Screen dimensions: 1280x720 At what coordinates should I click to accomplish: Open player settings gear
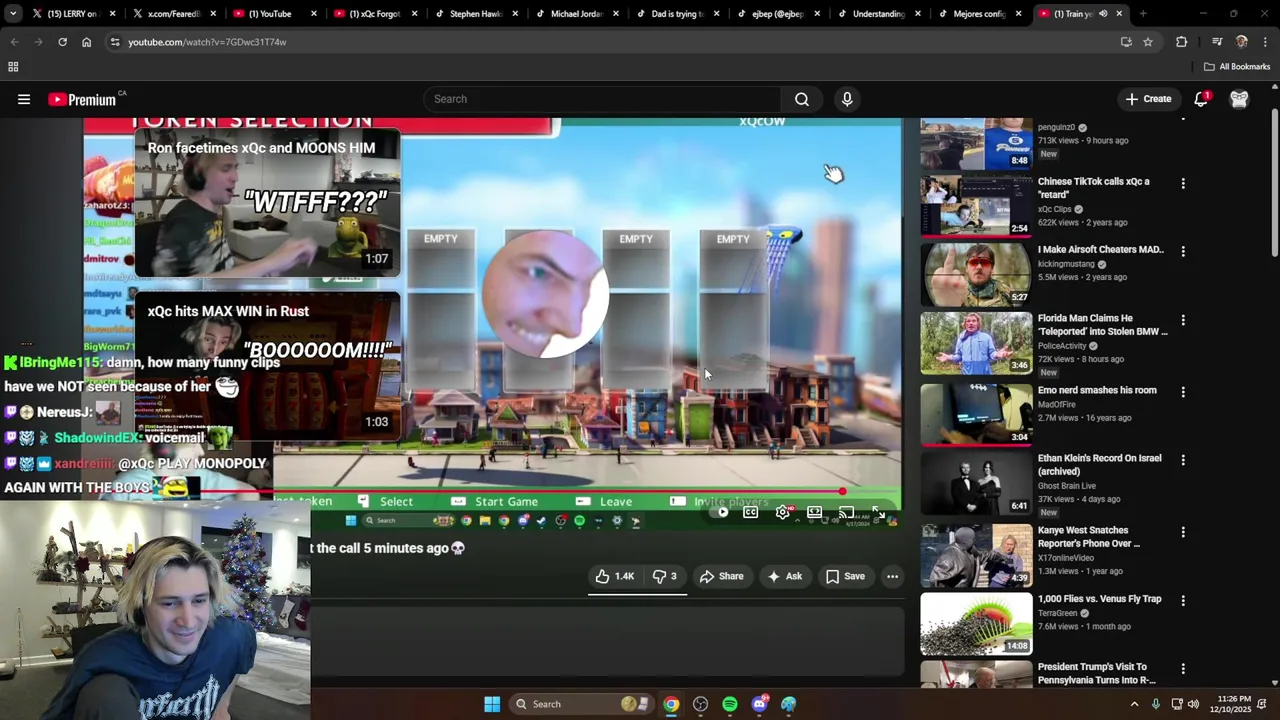tap(782, 512)
